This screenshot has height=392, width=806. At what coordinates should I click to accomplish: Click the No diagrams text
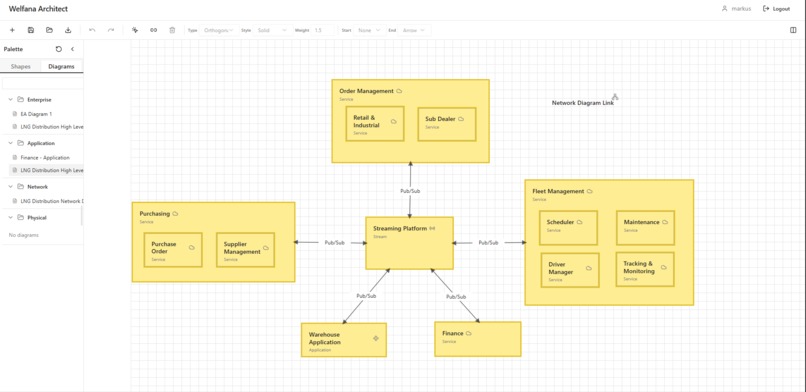click(x=24, y=235)
